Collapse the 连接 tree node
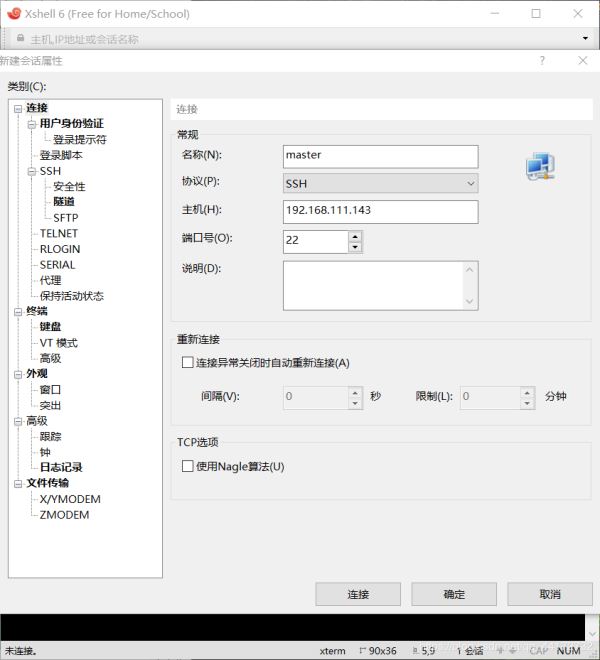600x660 pixels. pos(18,108)
